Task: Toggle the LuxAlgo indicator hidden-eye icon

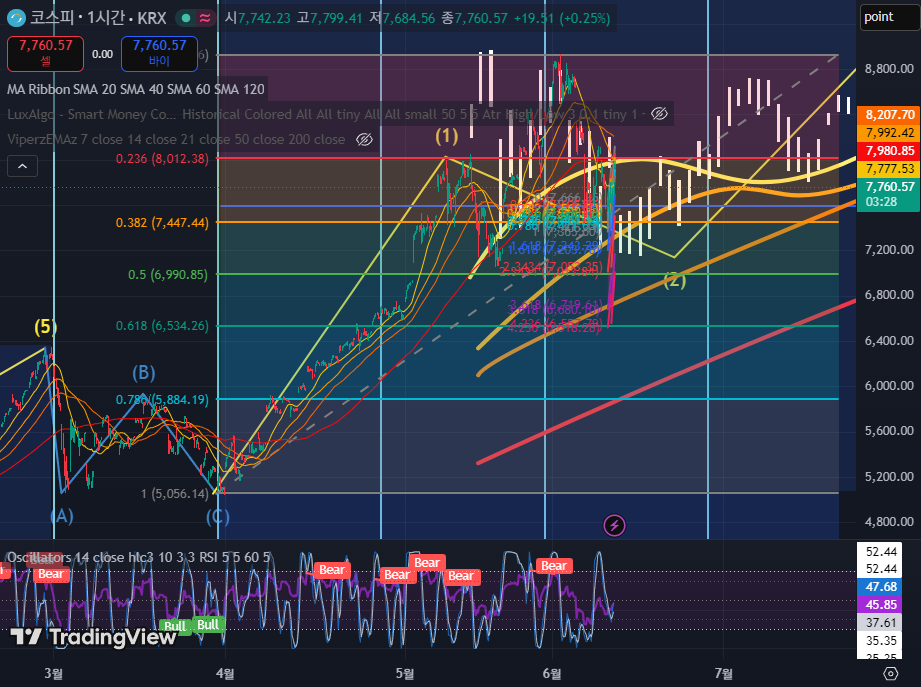Action: point(660,114)
